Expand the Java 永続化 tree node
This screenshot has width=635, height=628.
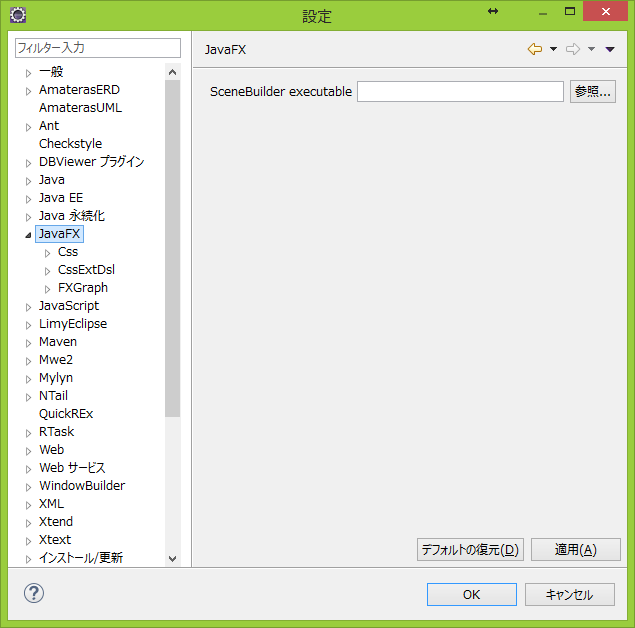pyautogui.click(x=28, y=217)
